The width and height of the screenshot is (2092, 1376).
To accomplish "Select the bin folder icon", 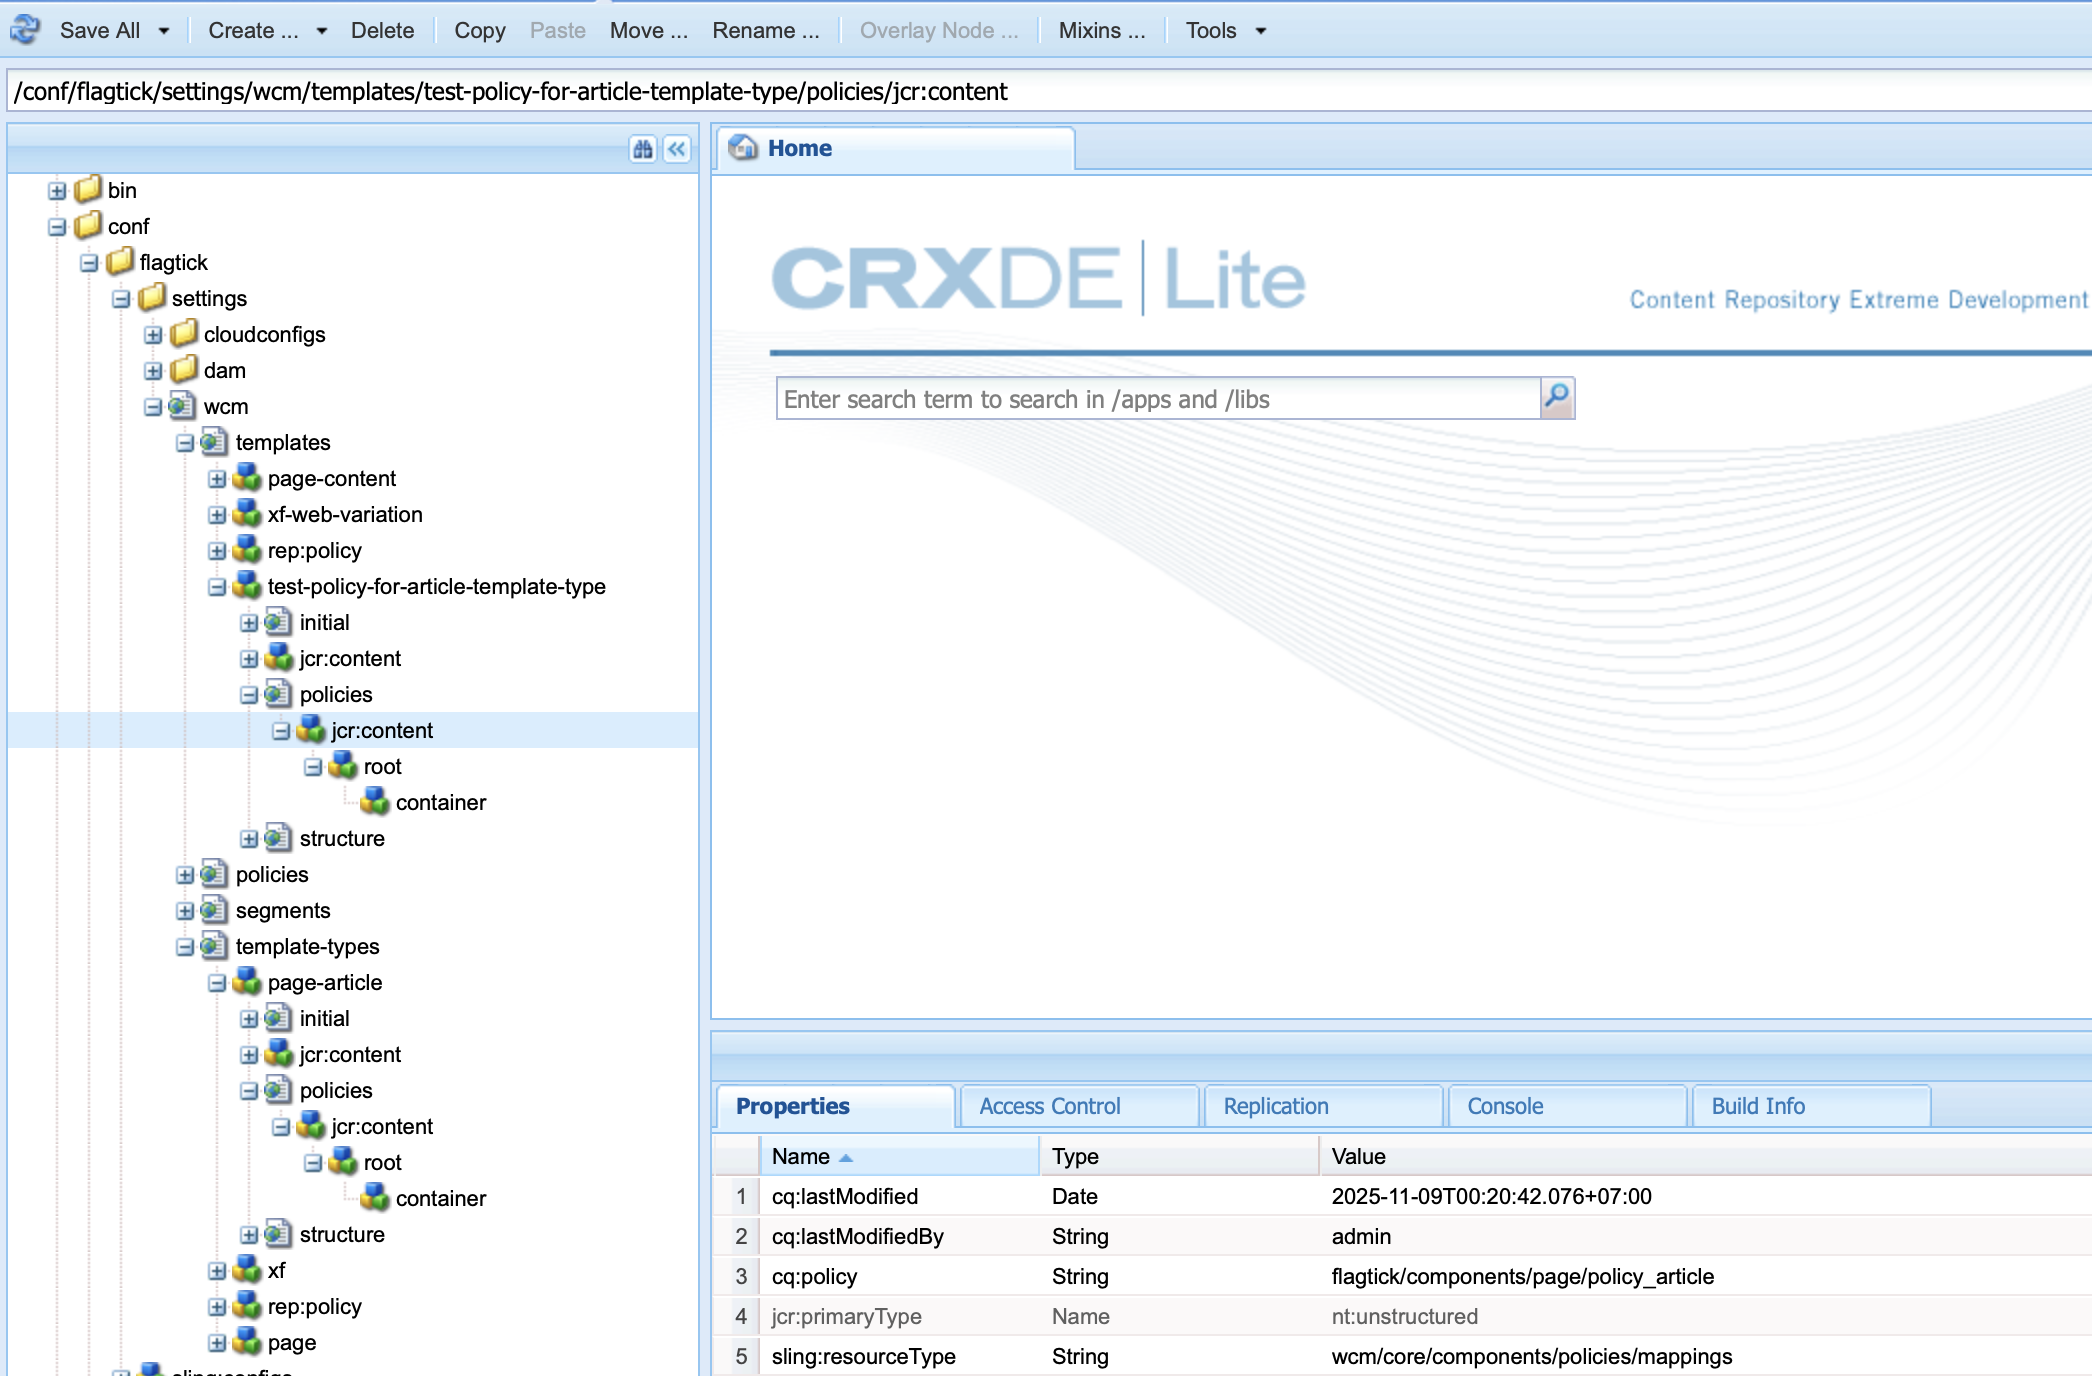I will pos(89,189).
